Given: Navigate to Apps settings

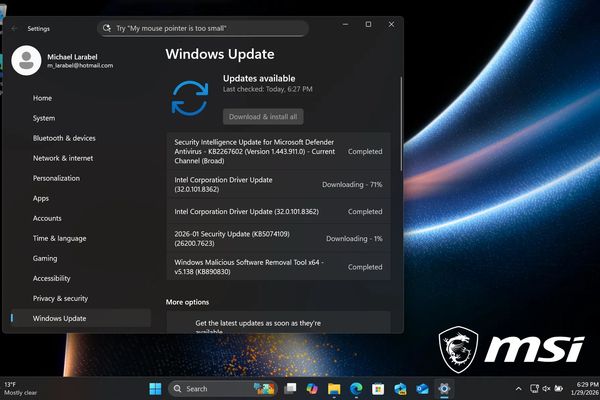Looking at the screenshot, I should click(x=41, y=198).
